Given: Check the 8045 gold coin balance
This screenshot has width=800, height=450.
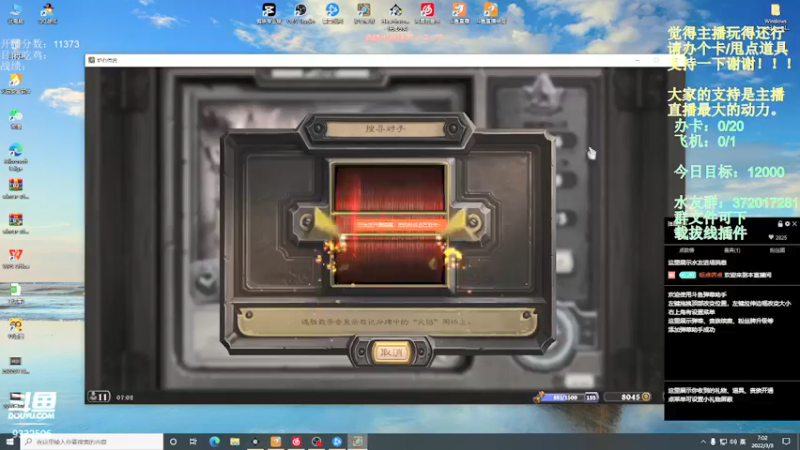Looking at the screenshot, I should pyautogui.click(x=630, y=397).
